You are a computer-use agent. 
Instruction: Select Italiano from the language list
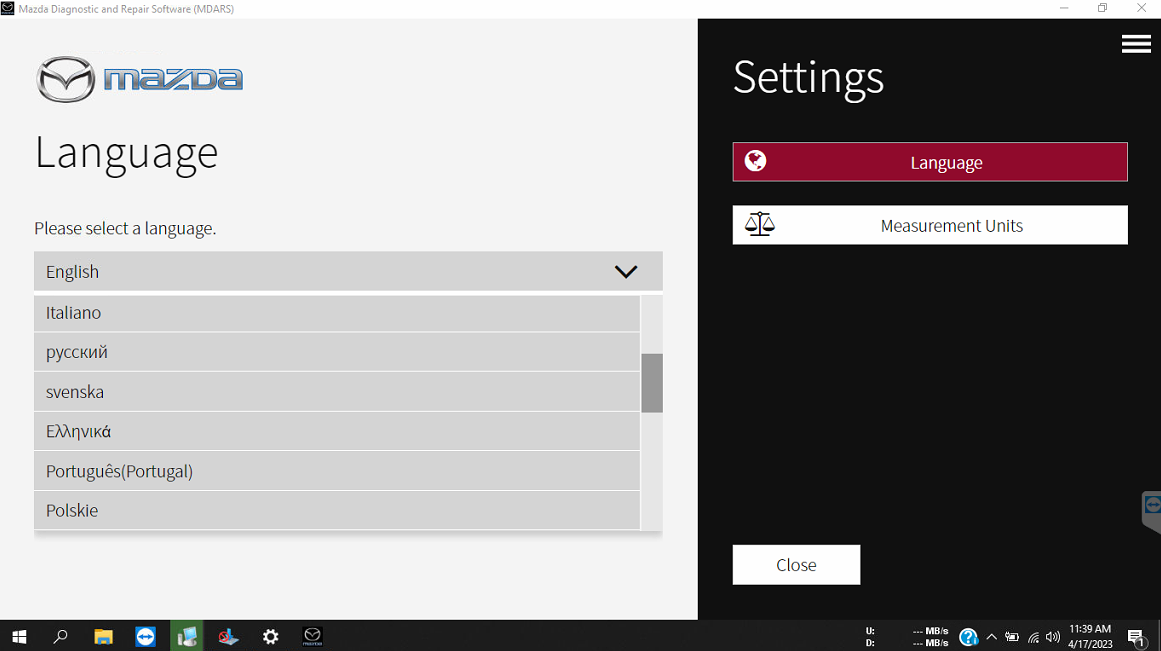click(x=336, y=313)
